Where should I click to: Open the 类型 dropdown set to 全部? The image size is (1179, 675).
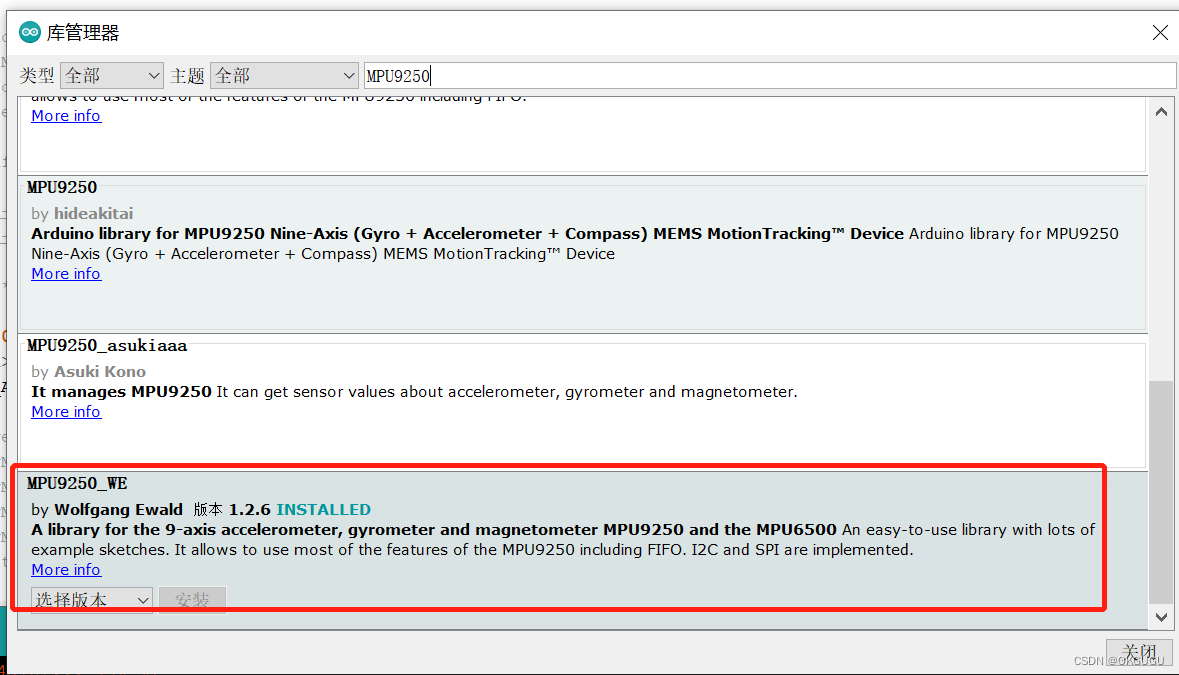pos(111,76)
